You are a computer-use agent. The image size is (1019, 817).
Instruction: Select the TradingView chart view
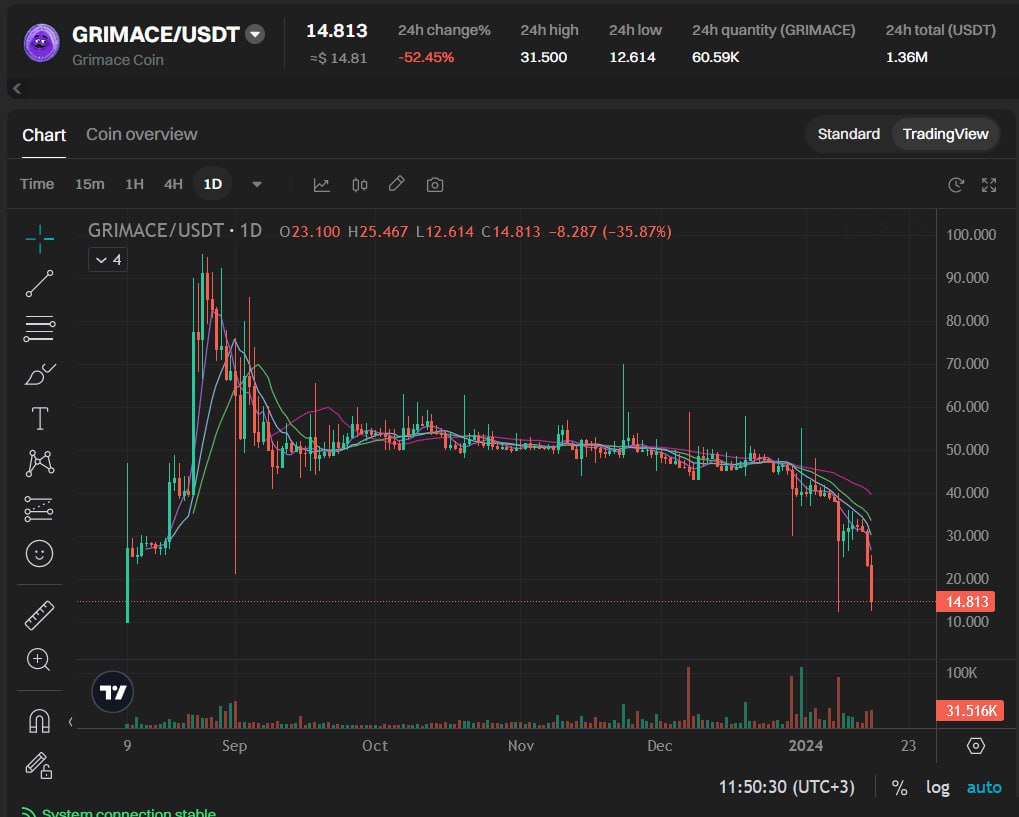pyautogui.click(x=945, y=134)
